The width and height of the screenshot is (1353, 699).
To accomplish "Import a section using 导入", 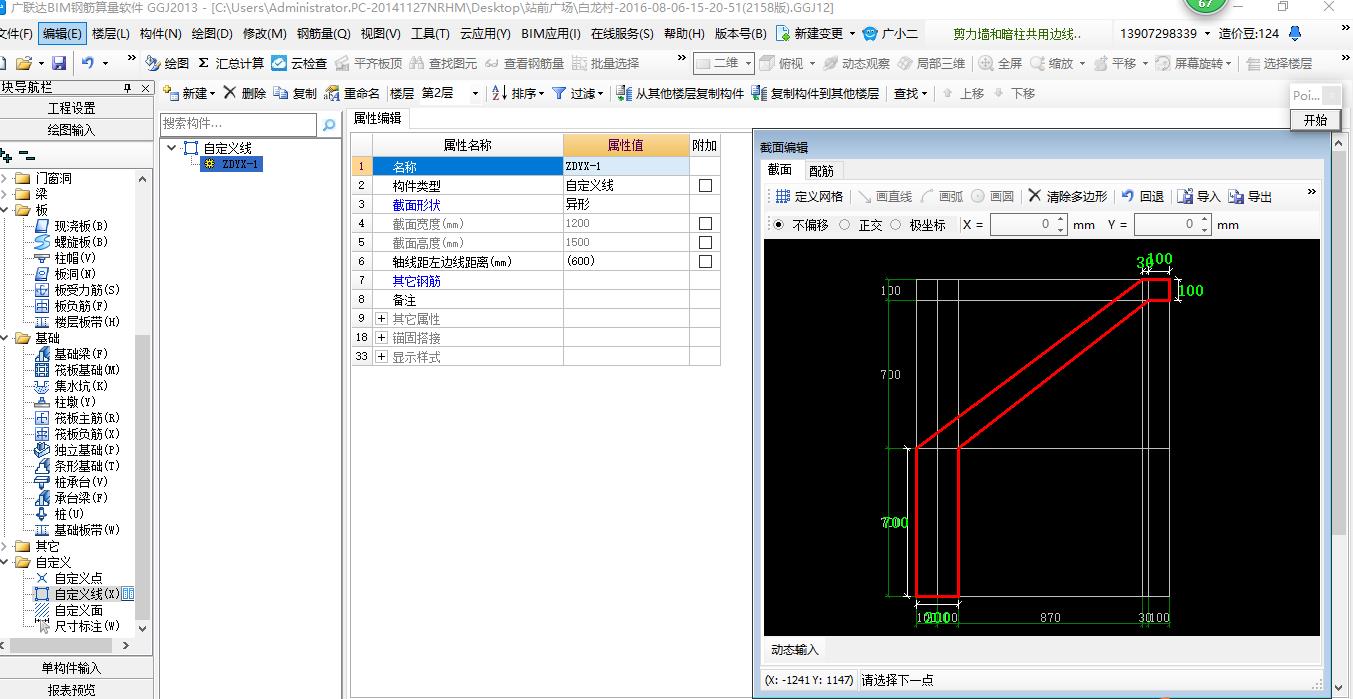I will coord(1199,196).
